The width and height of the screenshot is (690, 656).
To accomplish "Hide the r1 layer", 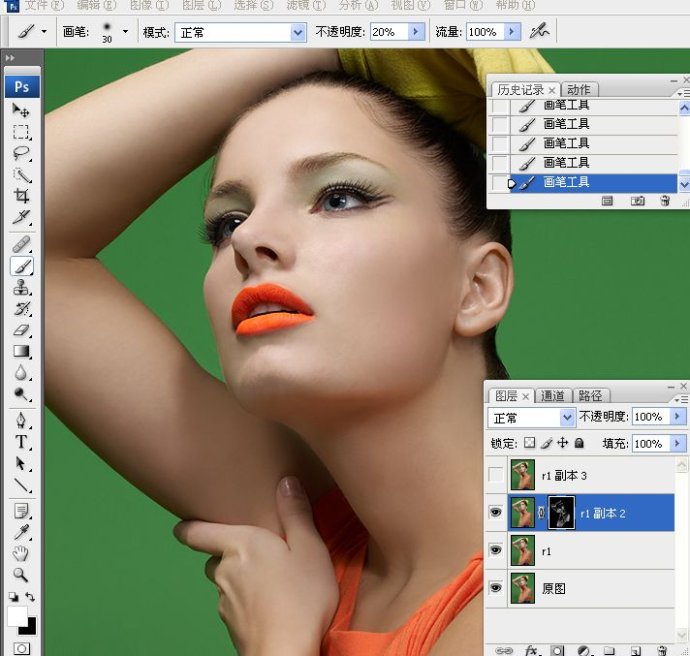I will pyautogui.click(x=496, y=550).
